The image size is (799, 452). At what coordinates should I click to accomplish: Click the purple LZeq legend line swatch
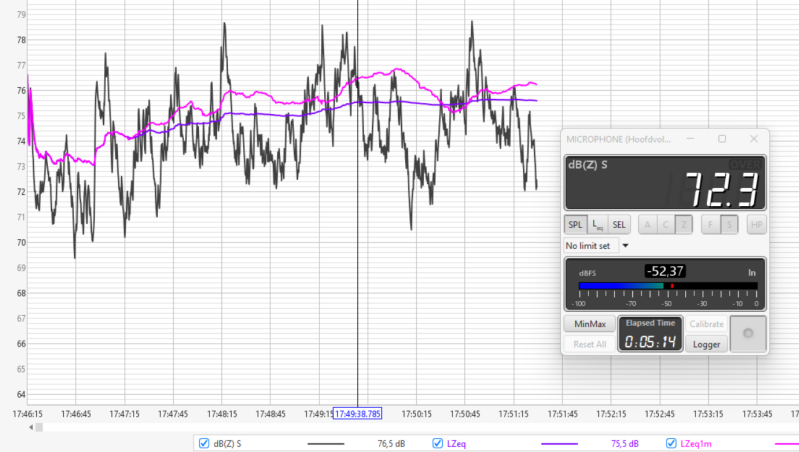tap(560, 444)
